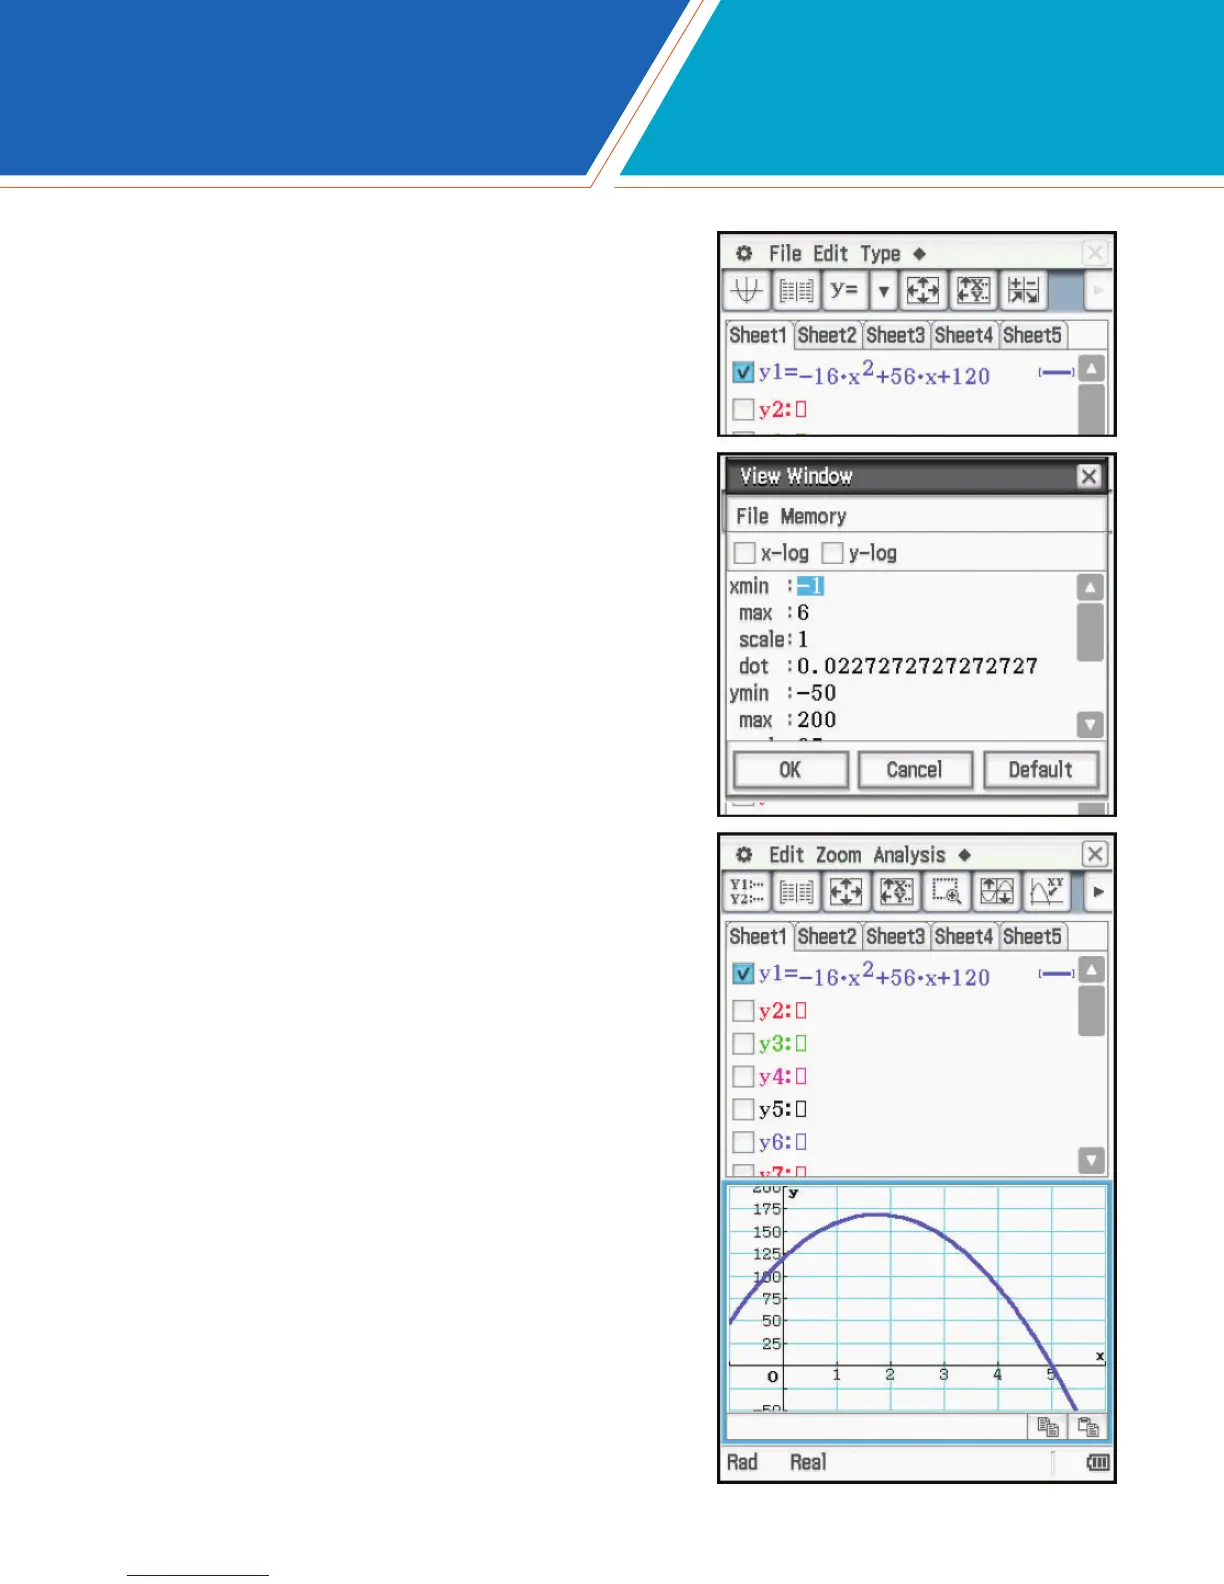Click Cancel in the View Window dialog
1224x1584 pixels.
click(914, 770)
